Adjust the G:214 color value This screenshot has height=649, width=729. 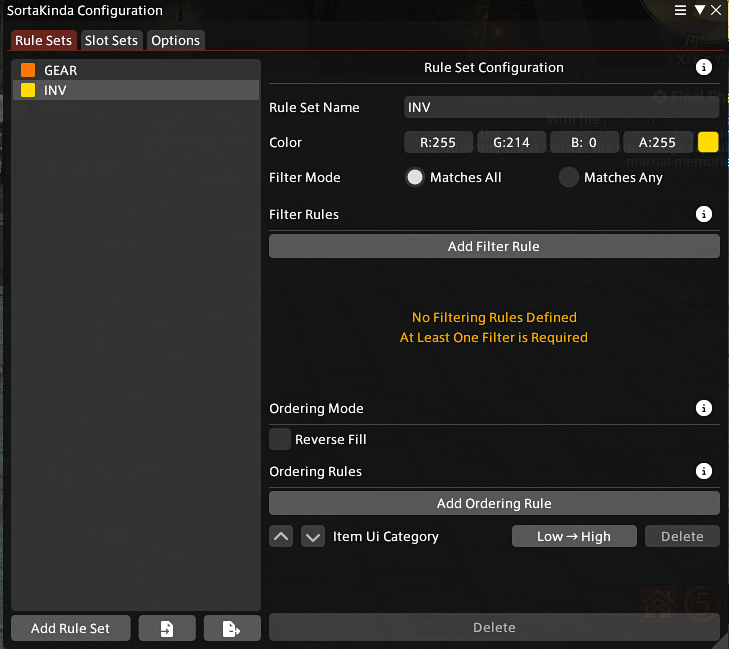[511, 142]
